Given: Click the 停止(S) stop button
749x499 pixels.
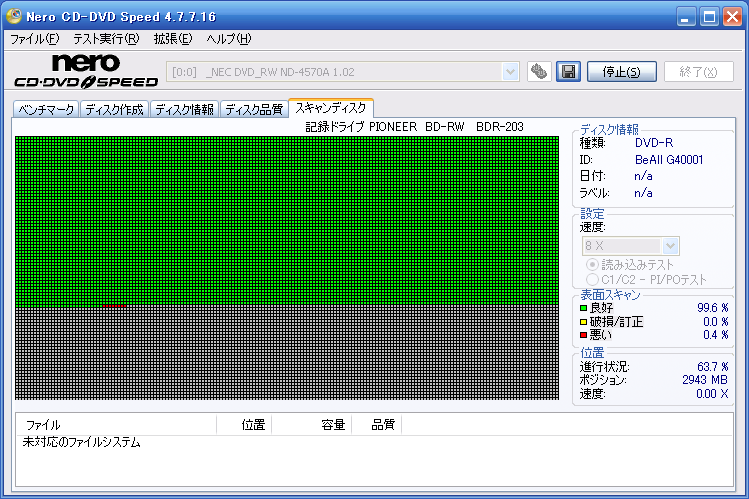Looking at the screenshot, I should (621, 72).
